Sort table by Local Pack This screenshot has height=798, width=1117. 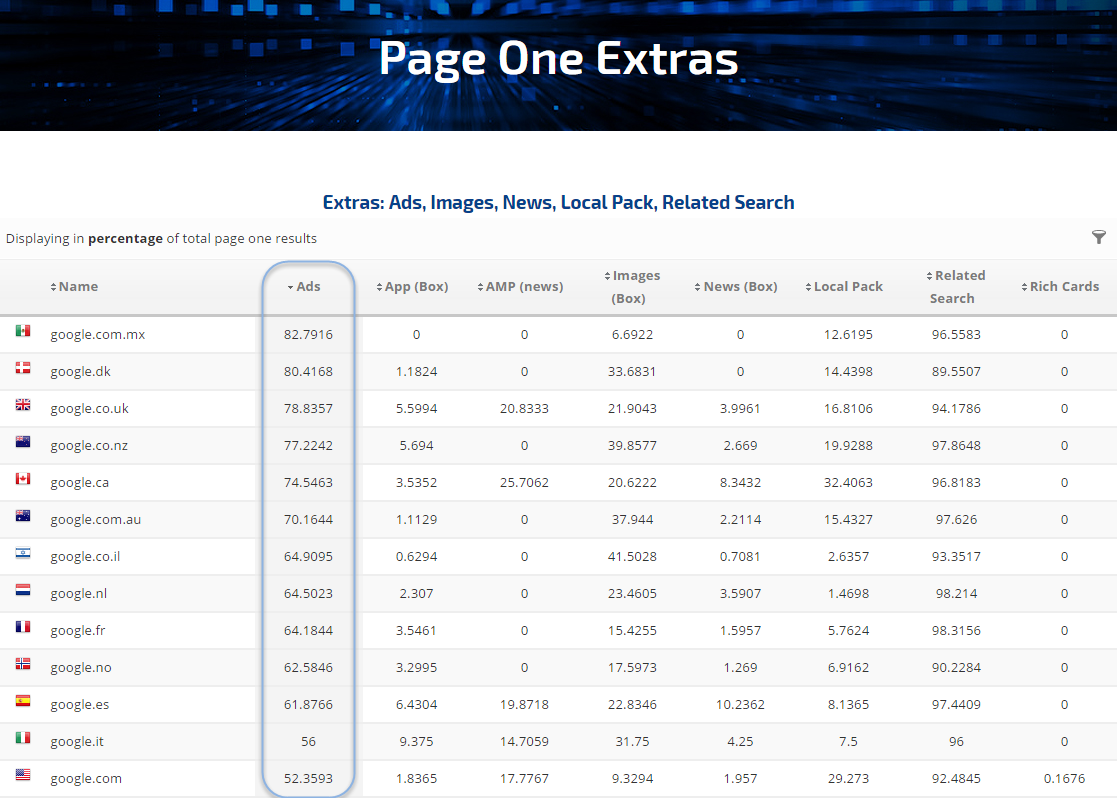847,287
